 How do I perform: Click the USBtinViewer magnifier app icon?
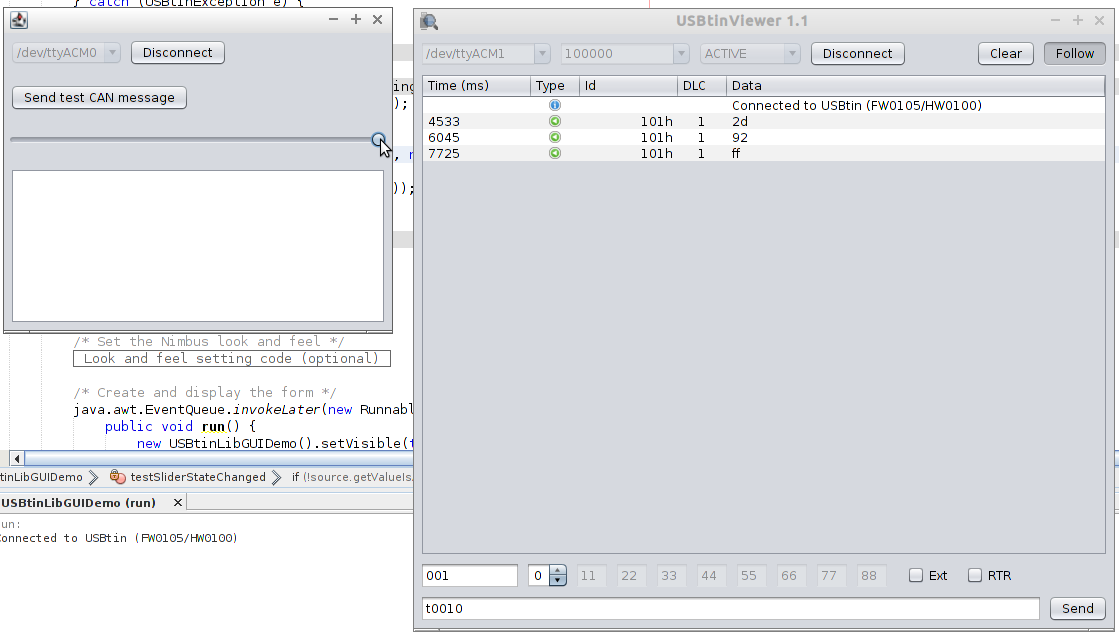(x=429, y=21)
